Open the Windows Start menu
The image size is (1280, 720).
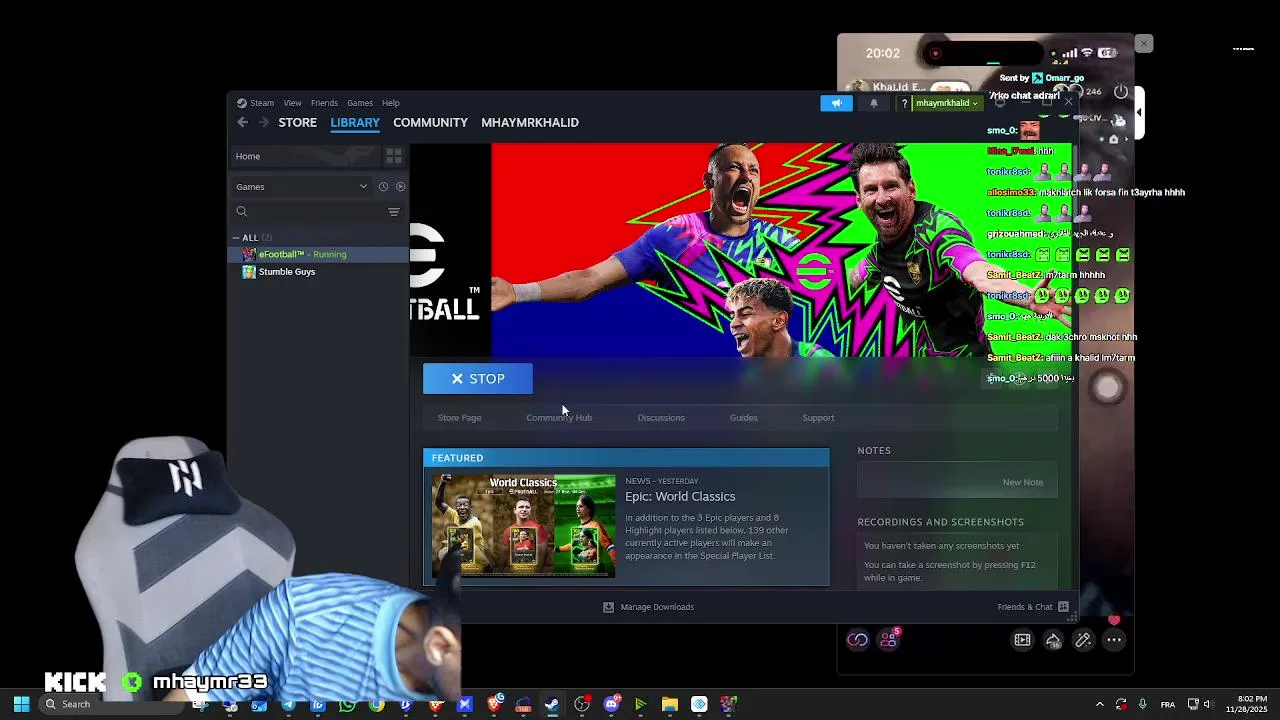[21, 704]
